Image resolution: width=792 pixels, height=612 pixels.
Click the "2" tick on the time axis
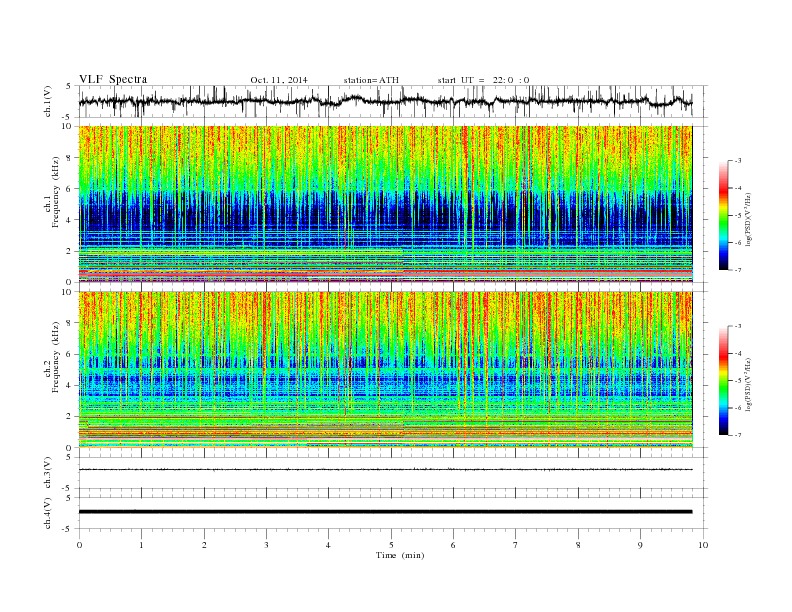tap(204, 545)
